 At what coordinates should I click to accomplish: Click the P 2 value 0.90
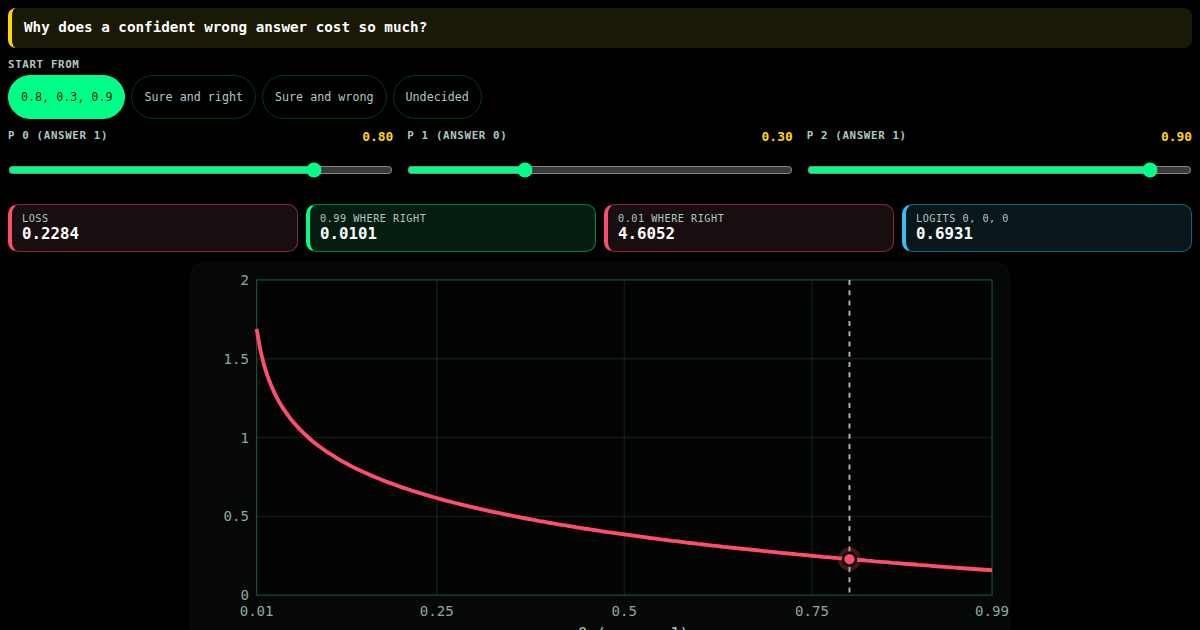tap(1176, 137)
